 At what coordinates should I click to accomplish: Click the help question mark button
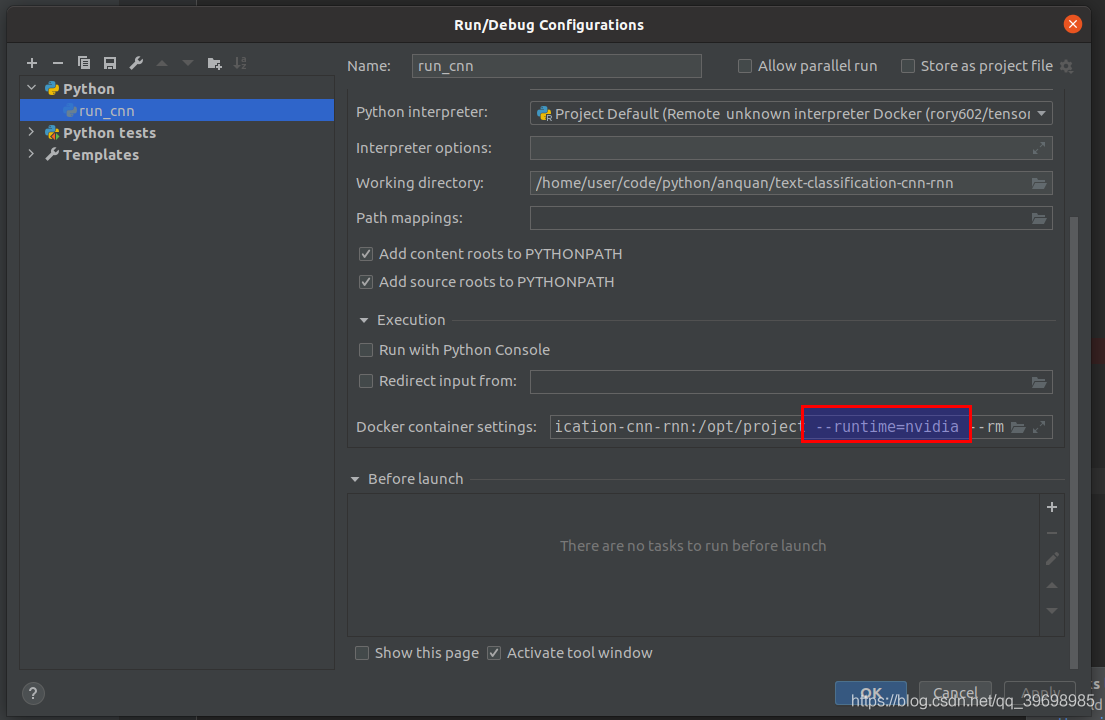click(33, 693)
